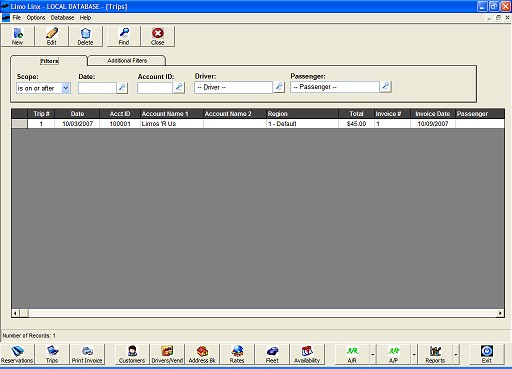Click the 10/03/2007 trip date cell
This screenshot has height=369, width=512.
[x=77, y=124]
